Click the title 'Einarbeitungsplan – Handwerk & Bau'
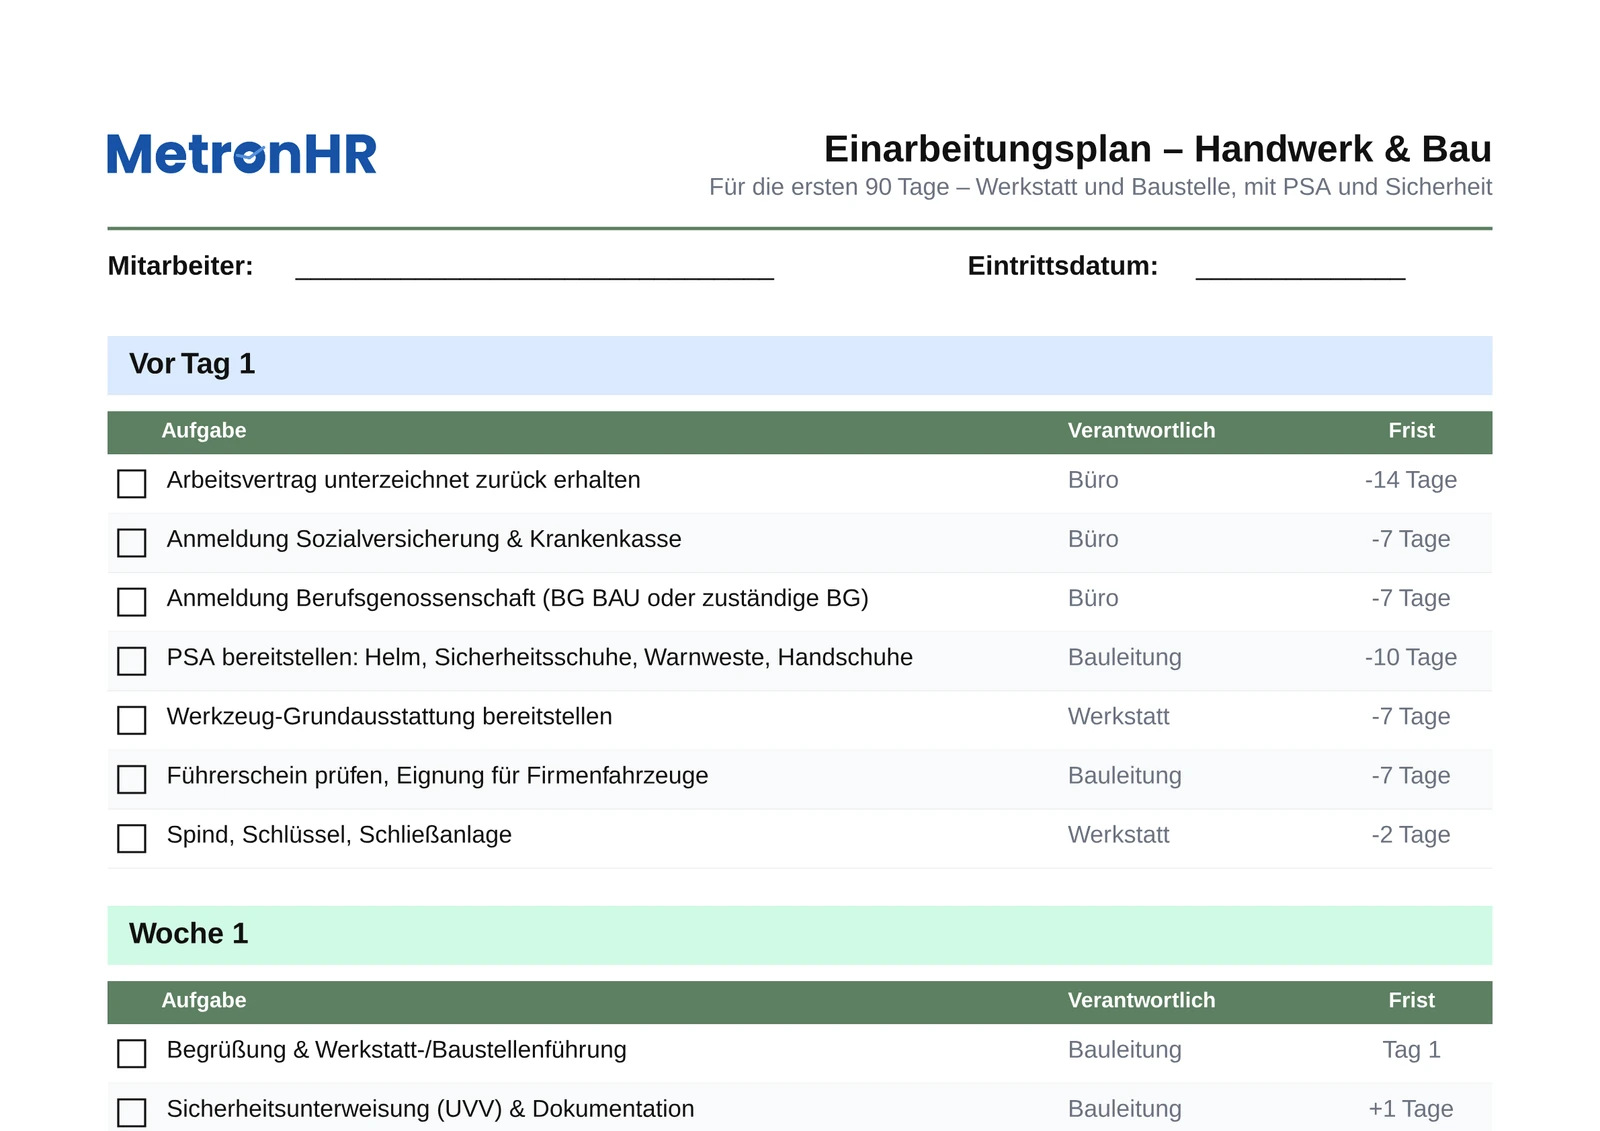 (x=1158, y=149)
